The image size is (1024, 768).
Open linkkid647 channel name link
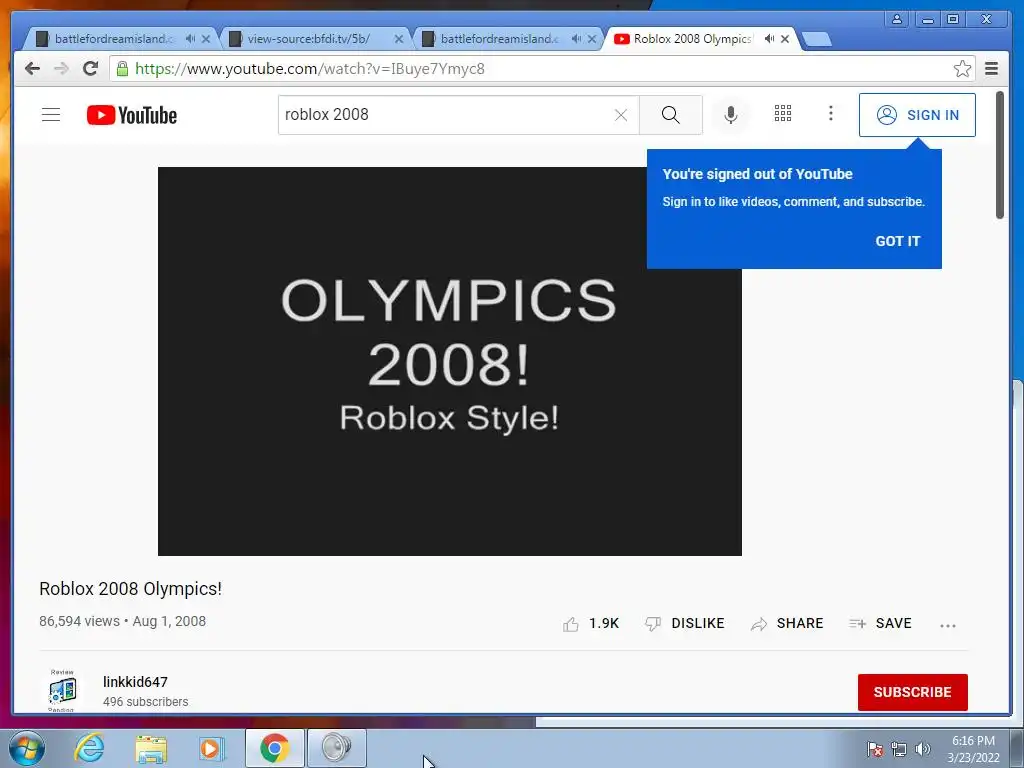tap(135, 682)
